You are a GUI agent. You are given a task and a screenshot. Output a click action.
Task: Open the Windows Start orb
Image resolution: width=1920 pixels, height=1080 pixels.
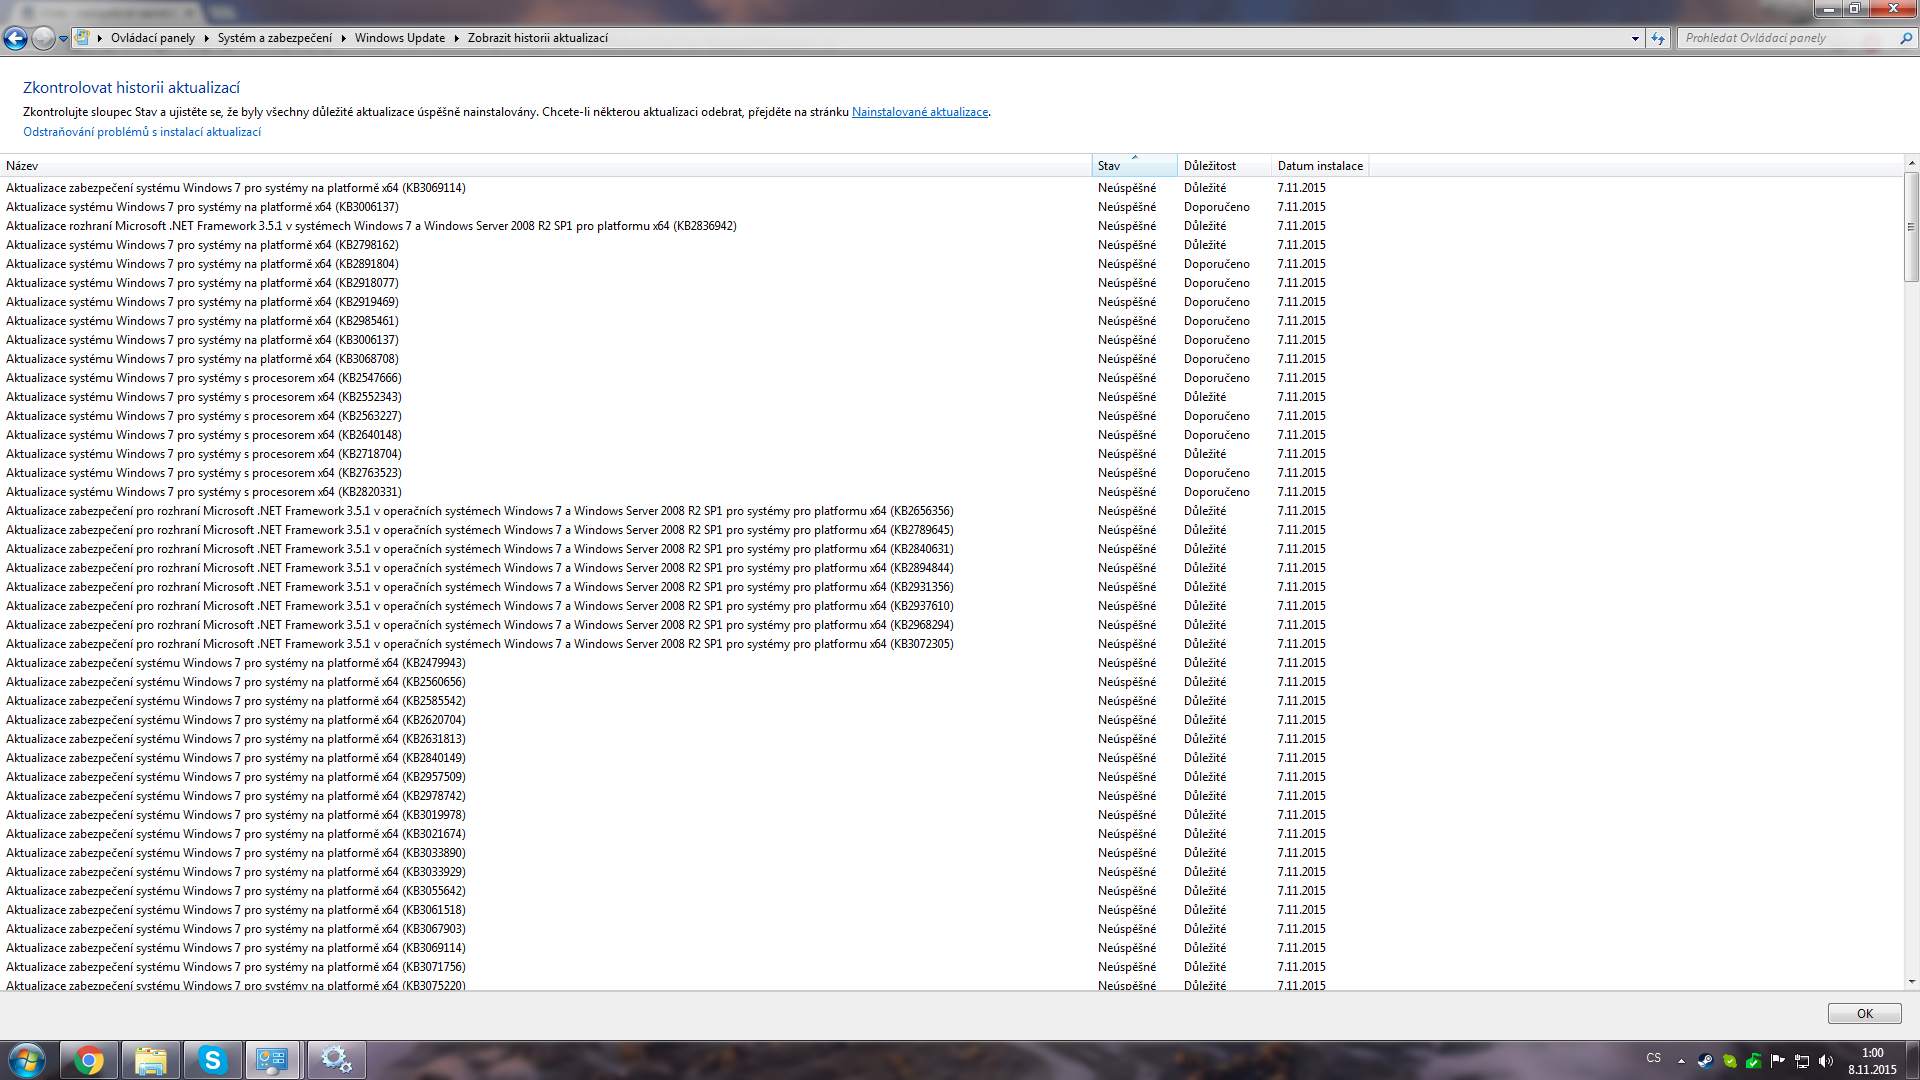point(27,1060)
